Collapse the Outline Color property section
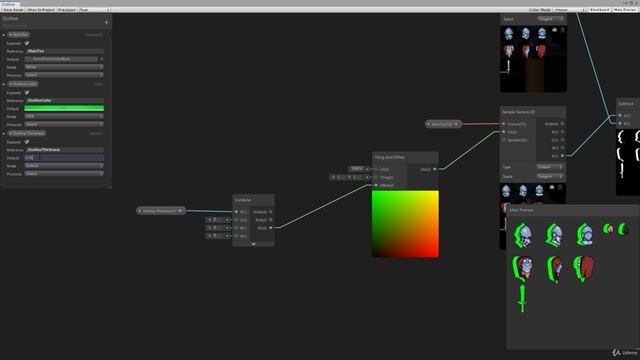The height and width of the screenshot is (360, 640). 4,84
